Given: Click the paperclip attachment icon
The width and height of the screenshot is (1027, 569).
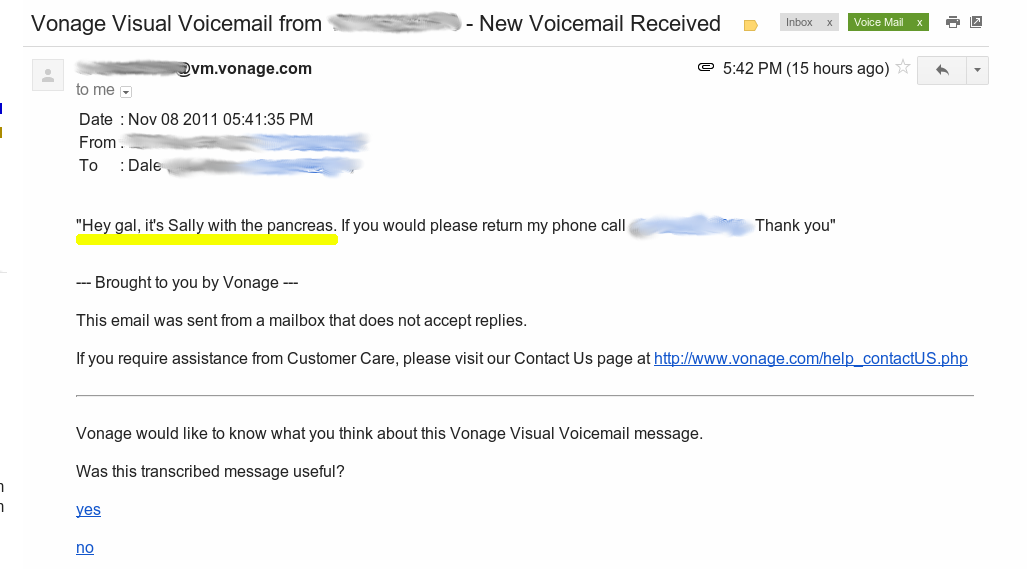Looking at the screenshot, I should (x=705, y=67).
